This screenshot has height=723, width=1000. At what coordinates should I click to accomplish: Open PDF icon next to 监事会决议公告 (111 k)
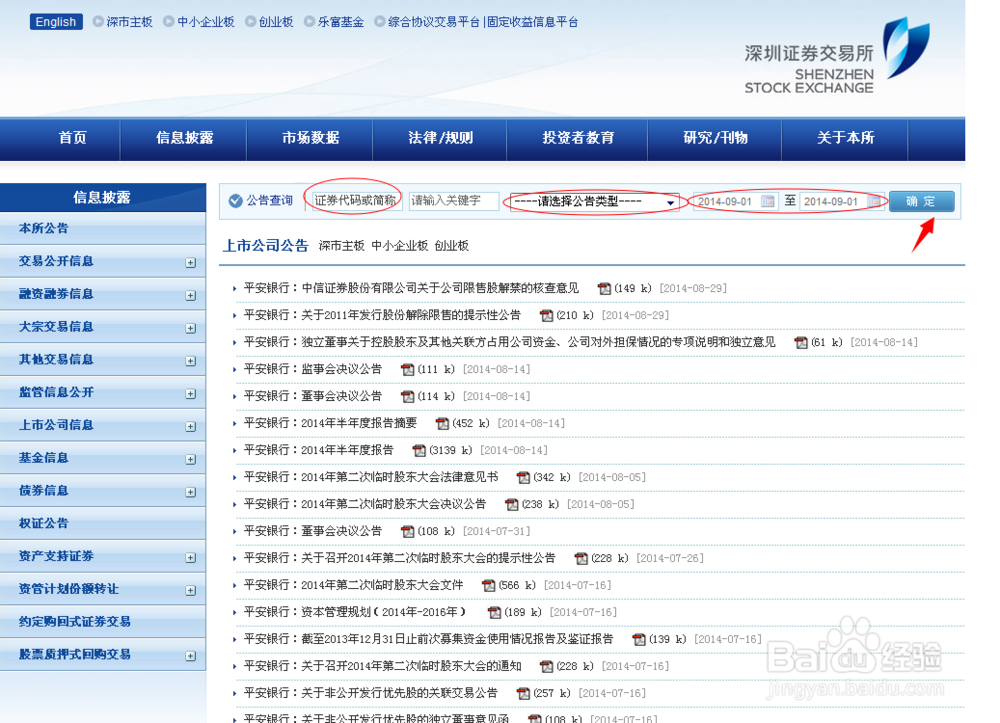[408, 370]
